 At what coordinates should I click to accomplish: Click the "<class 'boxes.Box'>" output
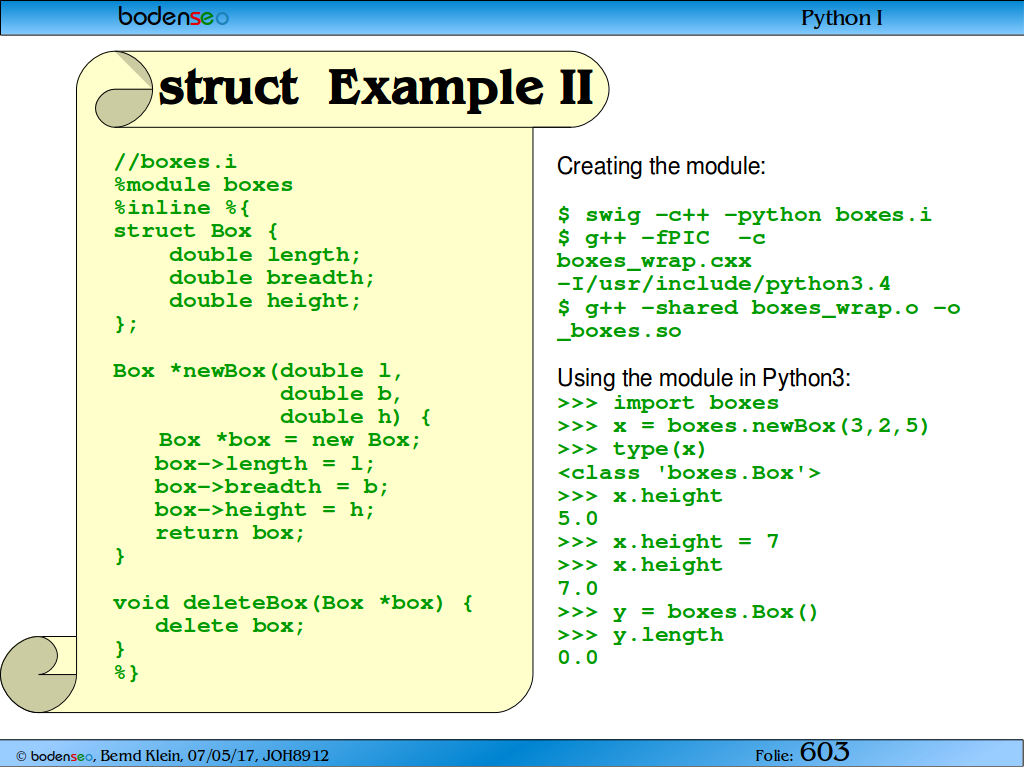click(x=689, y=472)
